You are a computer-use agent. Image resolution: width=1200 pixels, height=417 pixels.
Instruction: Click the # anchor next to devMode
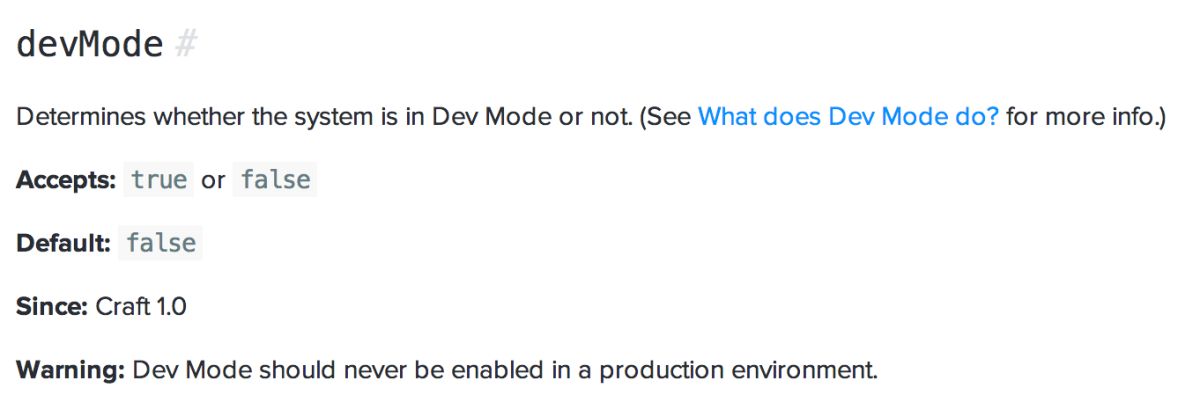(x=185, y=45)
